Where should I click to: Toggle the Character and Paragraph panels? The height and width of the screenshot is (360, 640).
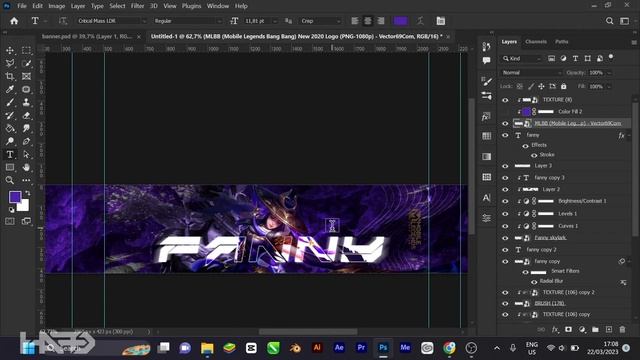440,21
